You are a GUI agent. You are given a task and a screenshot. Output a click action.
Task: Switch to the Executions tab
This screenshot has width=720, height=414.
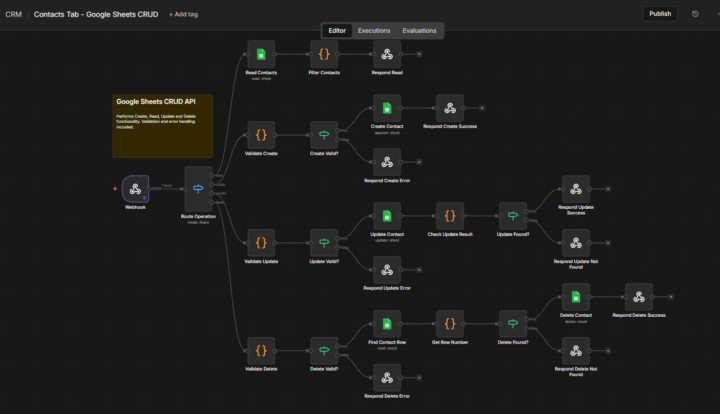coord(374,31)
